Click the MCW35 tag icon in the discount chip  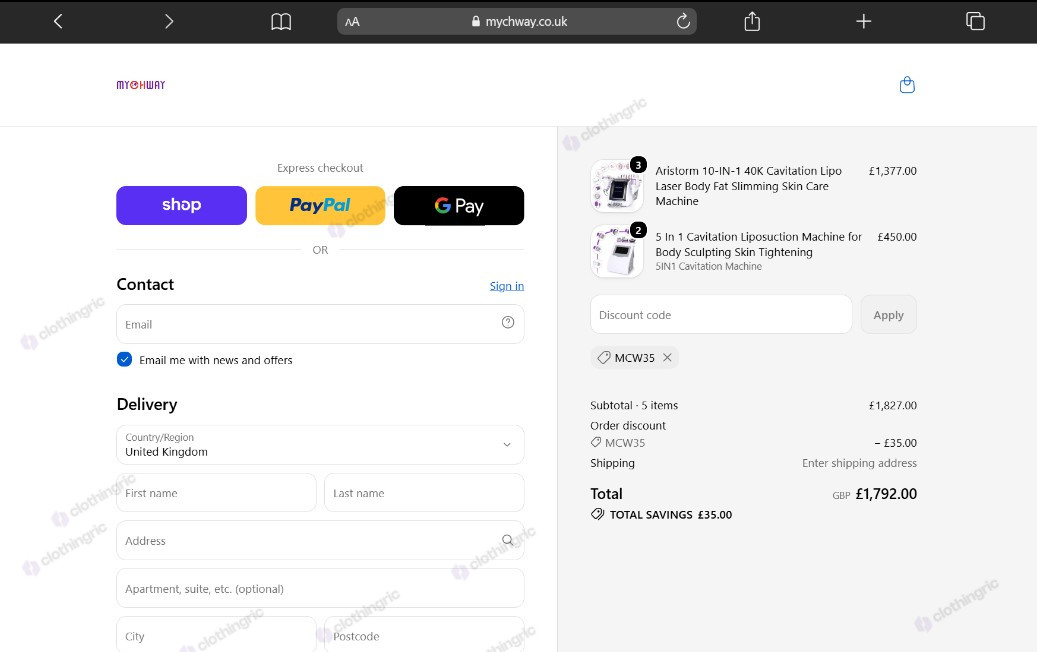pyautogui.click(x=604, y=357)
